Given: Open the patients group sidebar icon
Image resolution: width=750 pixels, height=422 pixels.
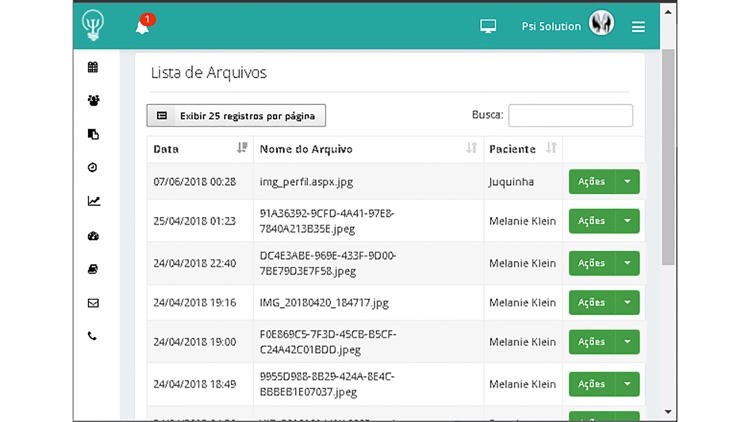Looking at the screenshot, I should (93, 100).
